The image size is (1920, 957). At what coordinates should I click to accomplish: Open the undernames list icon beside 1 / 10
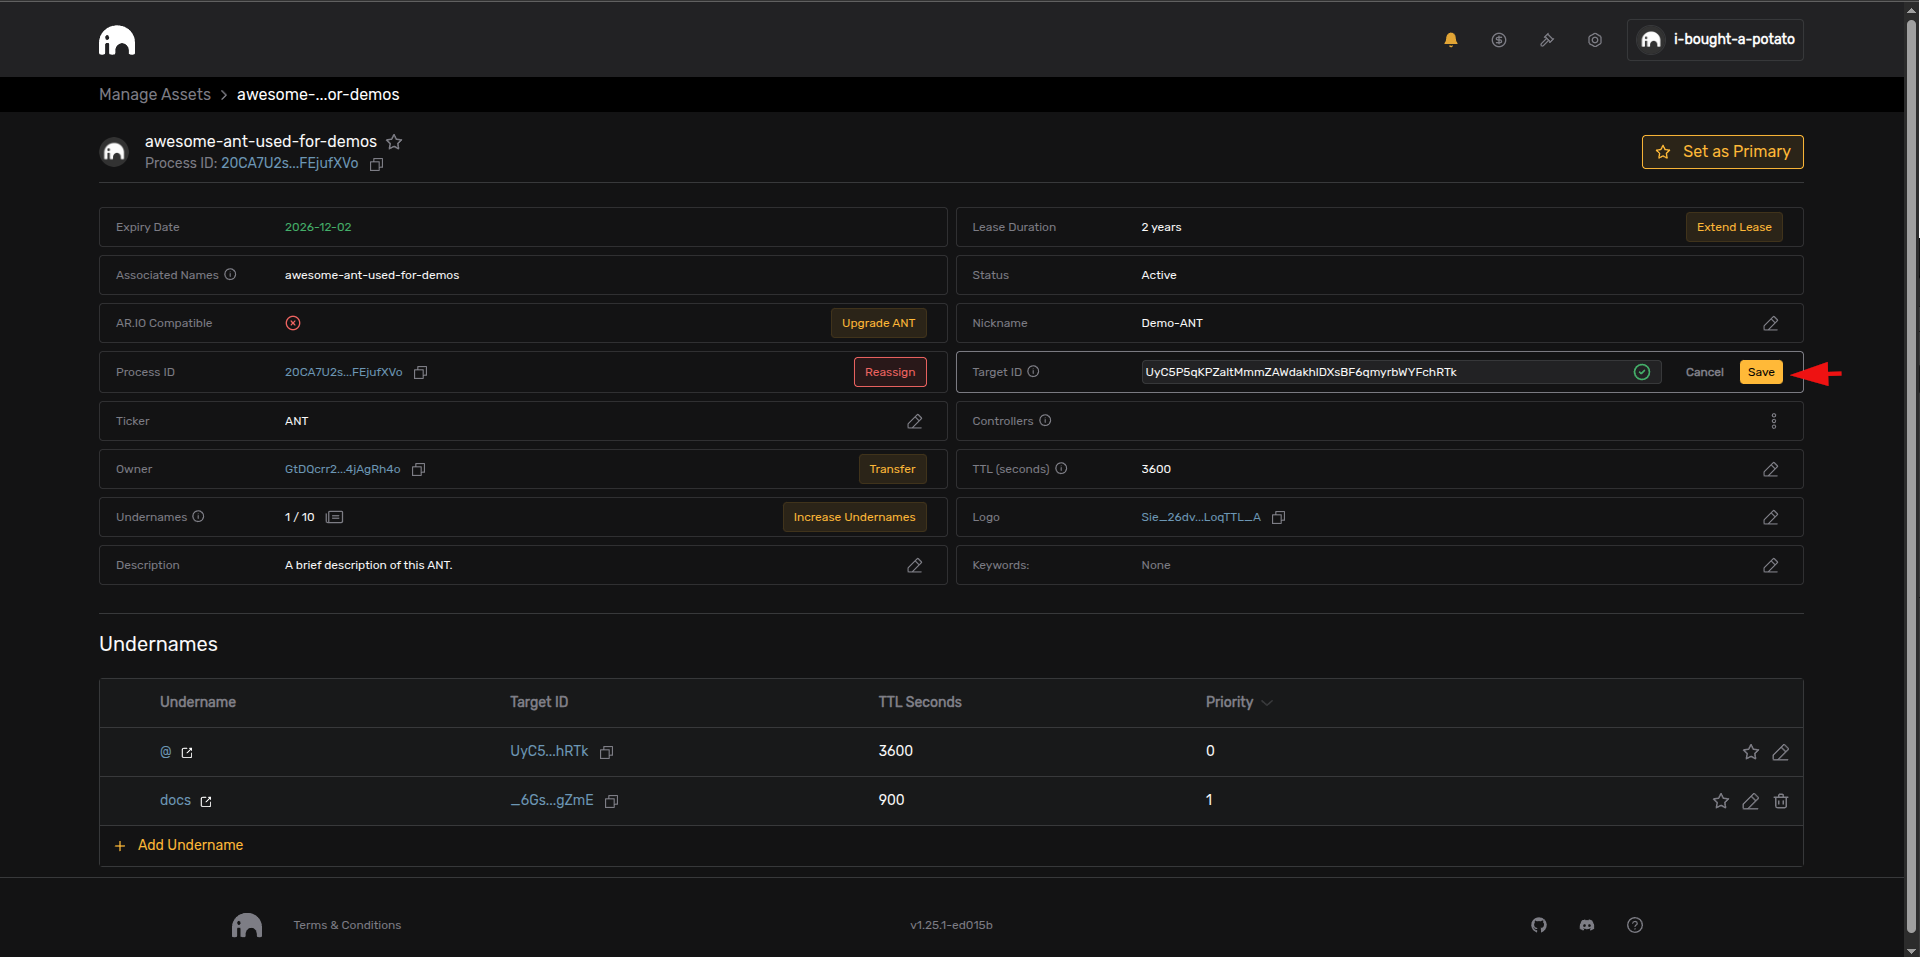(335, 517)
